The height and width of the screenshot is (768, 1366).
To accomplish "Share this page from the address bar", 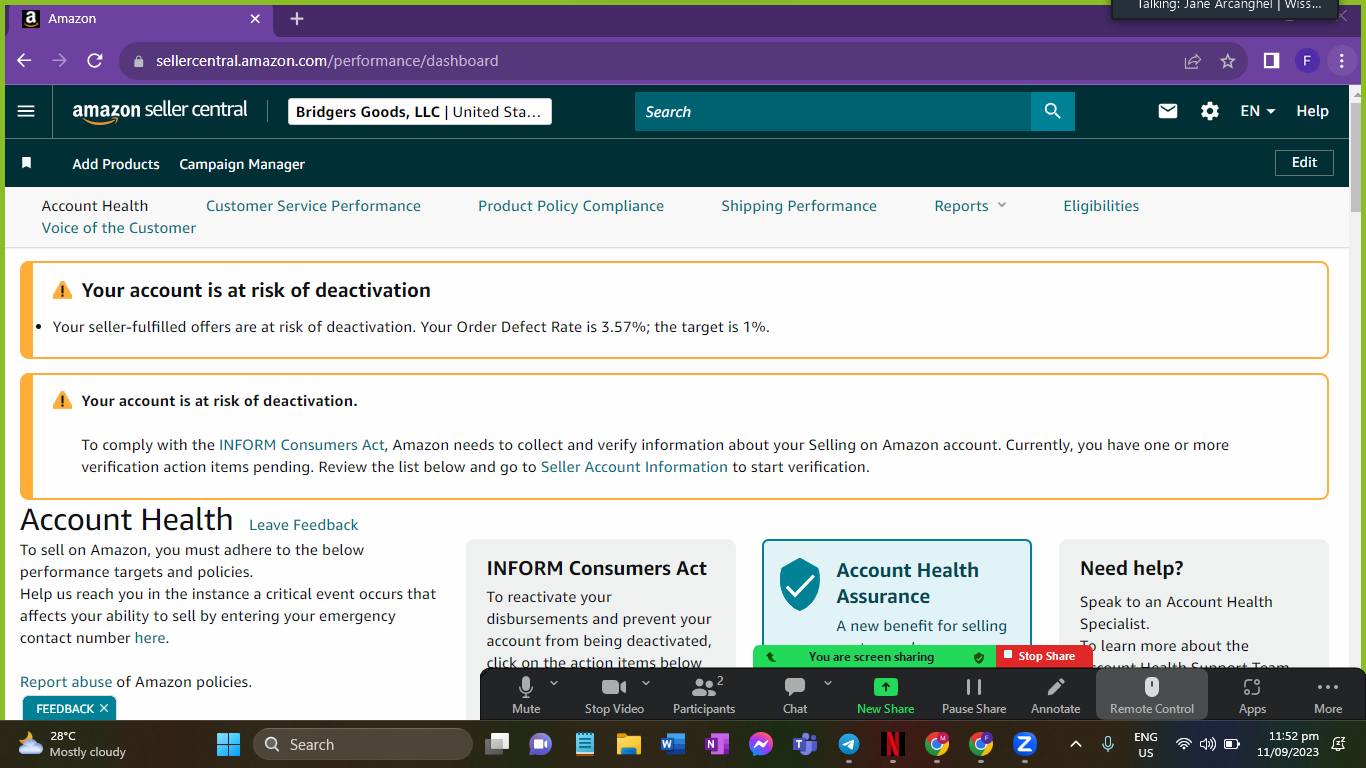I will pyautogui.click(x=1192, y=61).
